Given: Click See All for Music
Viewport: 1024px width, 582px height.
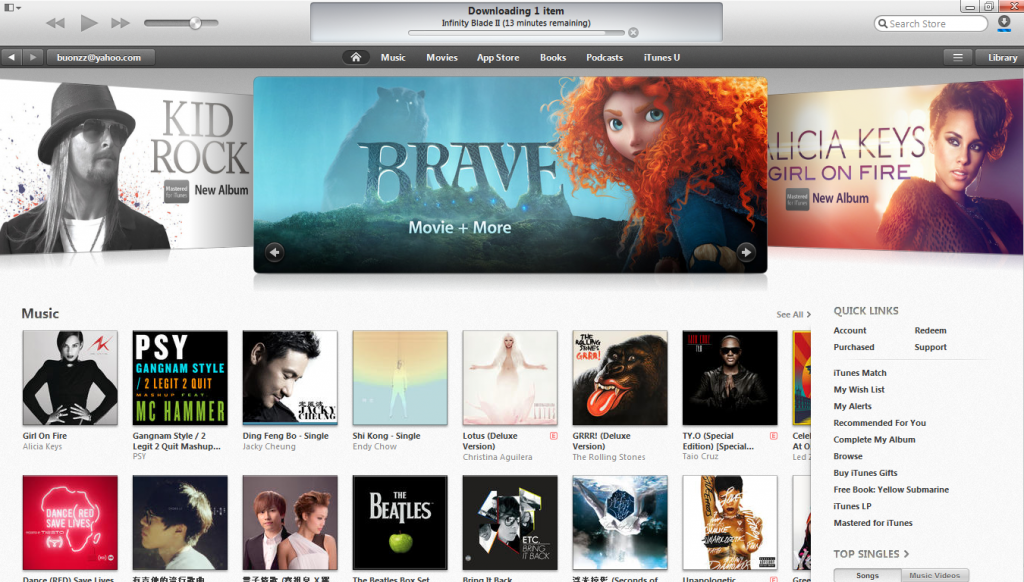Looking at the screenshot, I should point(793,315).
